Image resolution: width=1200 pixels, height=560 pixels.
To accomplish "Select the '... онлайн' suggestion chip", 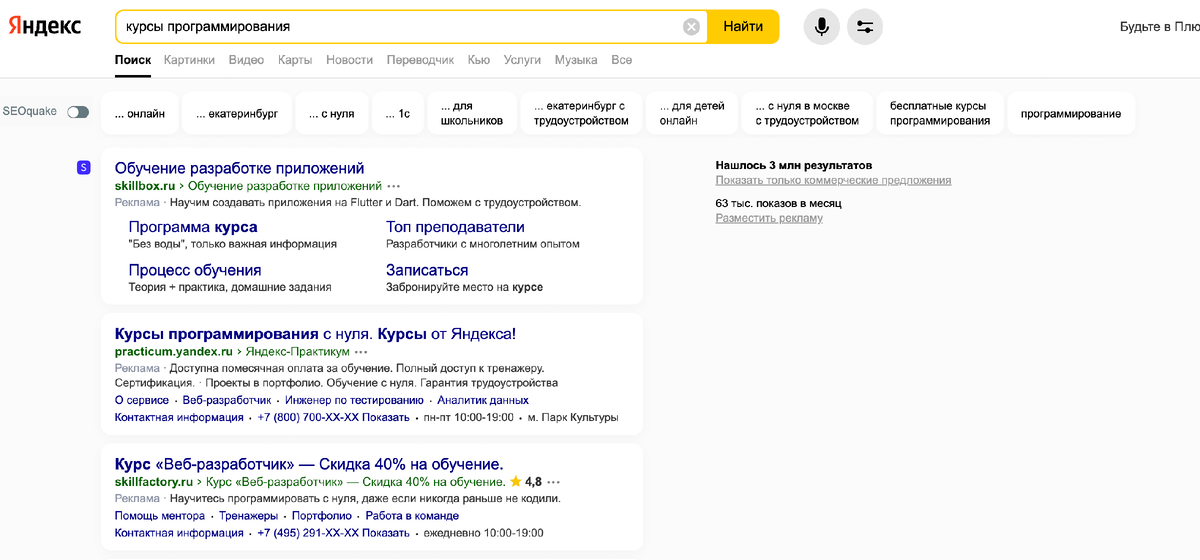I will 140,113.
